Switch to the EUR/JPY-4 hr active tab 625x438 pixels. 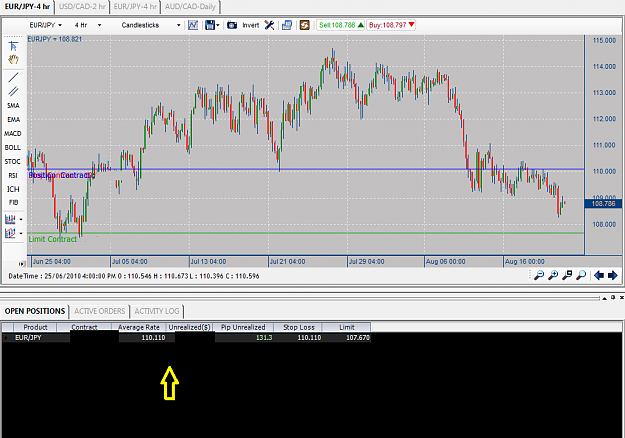click(28, 7)
